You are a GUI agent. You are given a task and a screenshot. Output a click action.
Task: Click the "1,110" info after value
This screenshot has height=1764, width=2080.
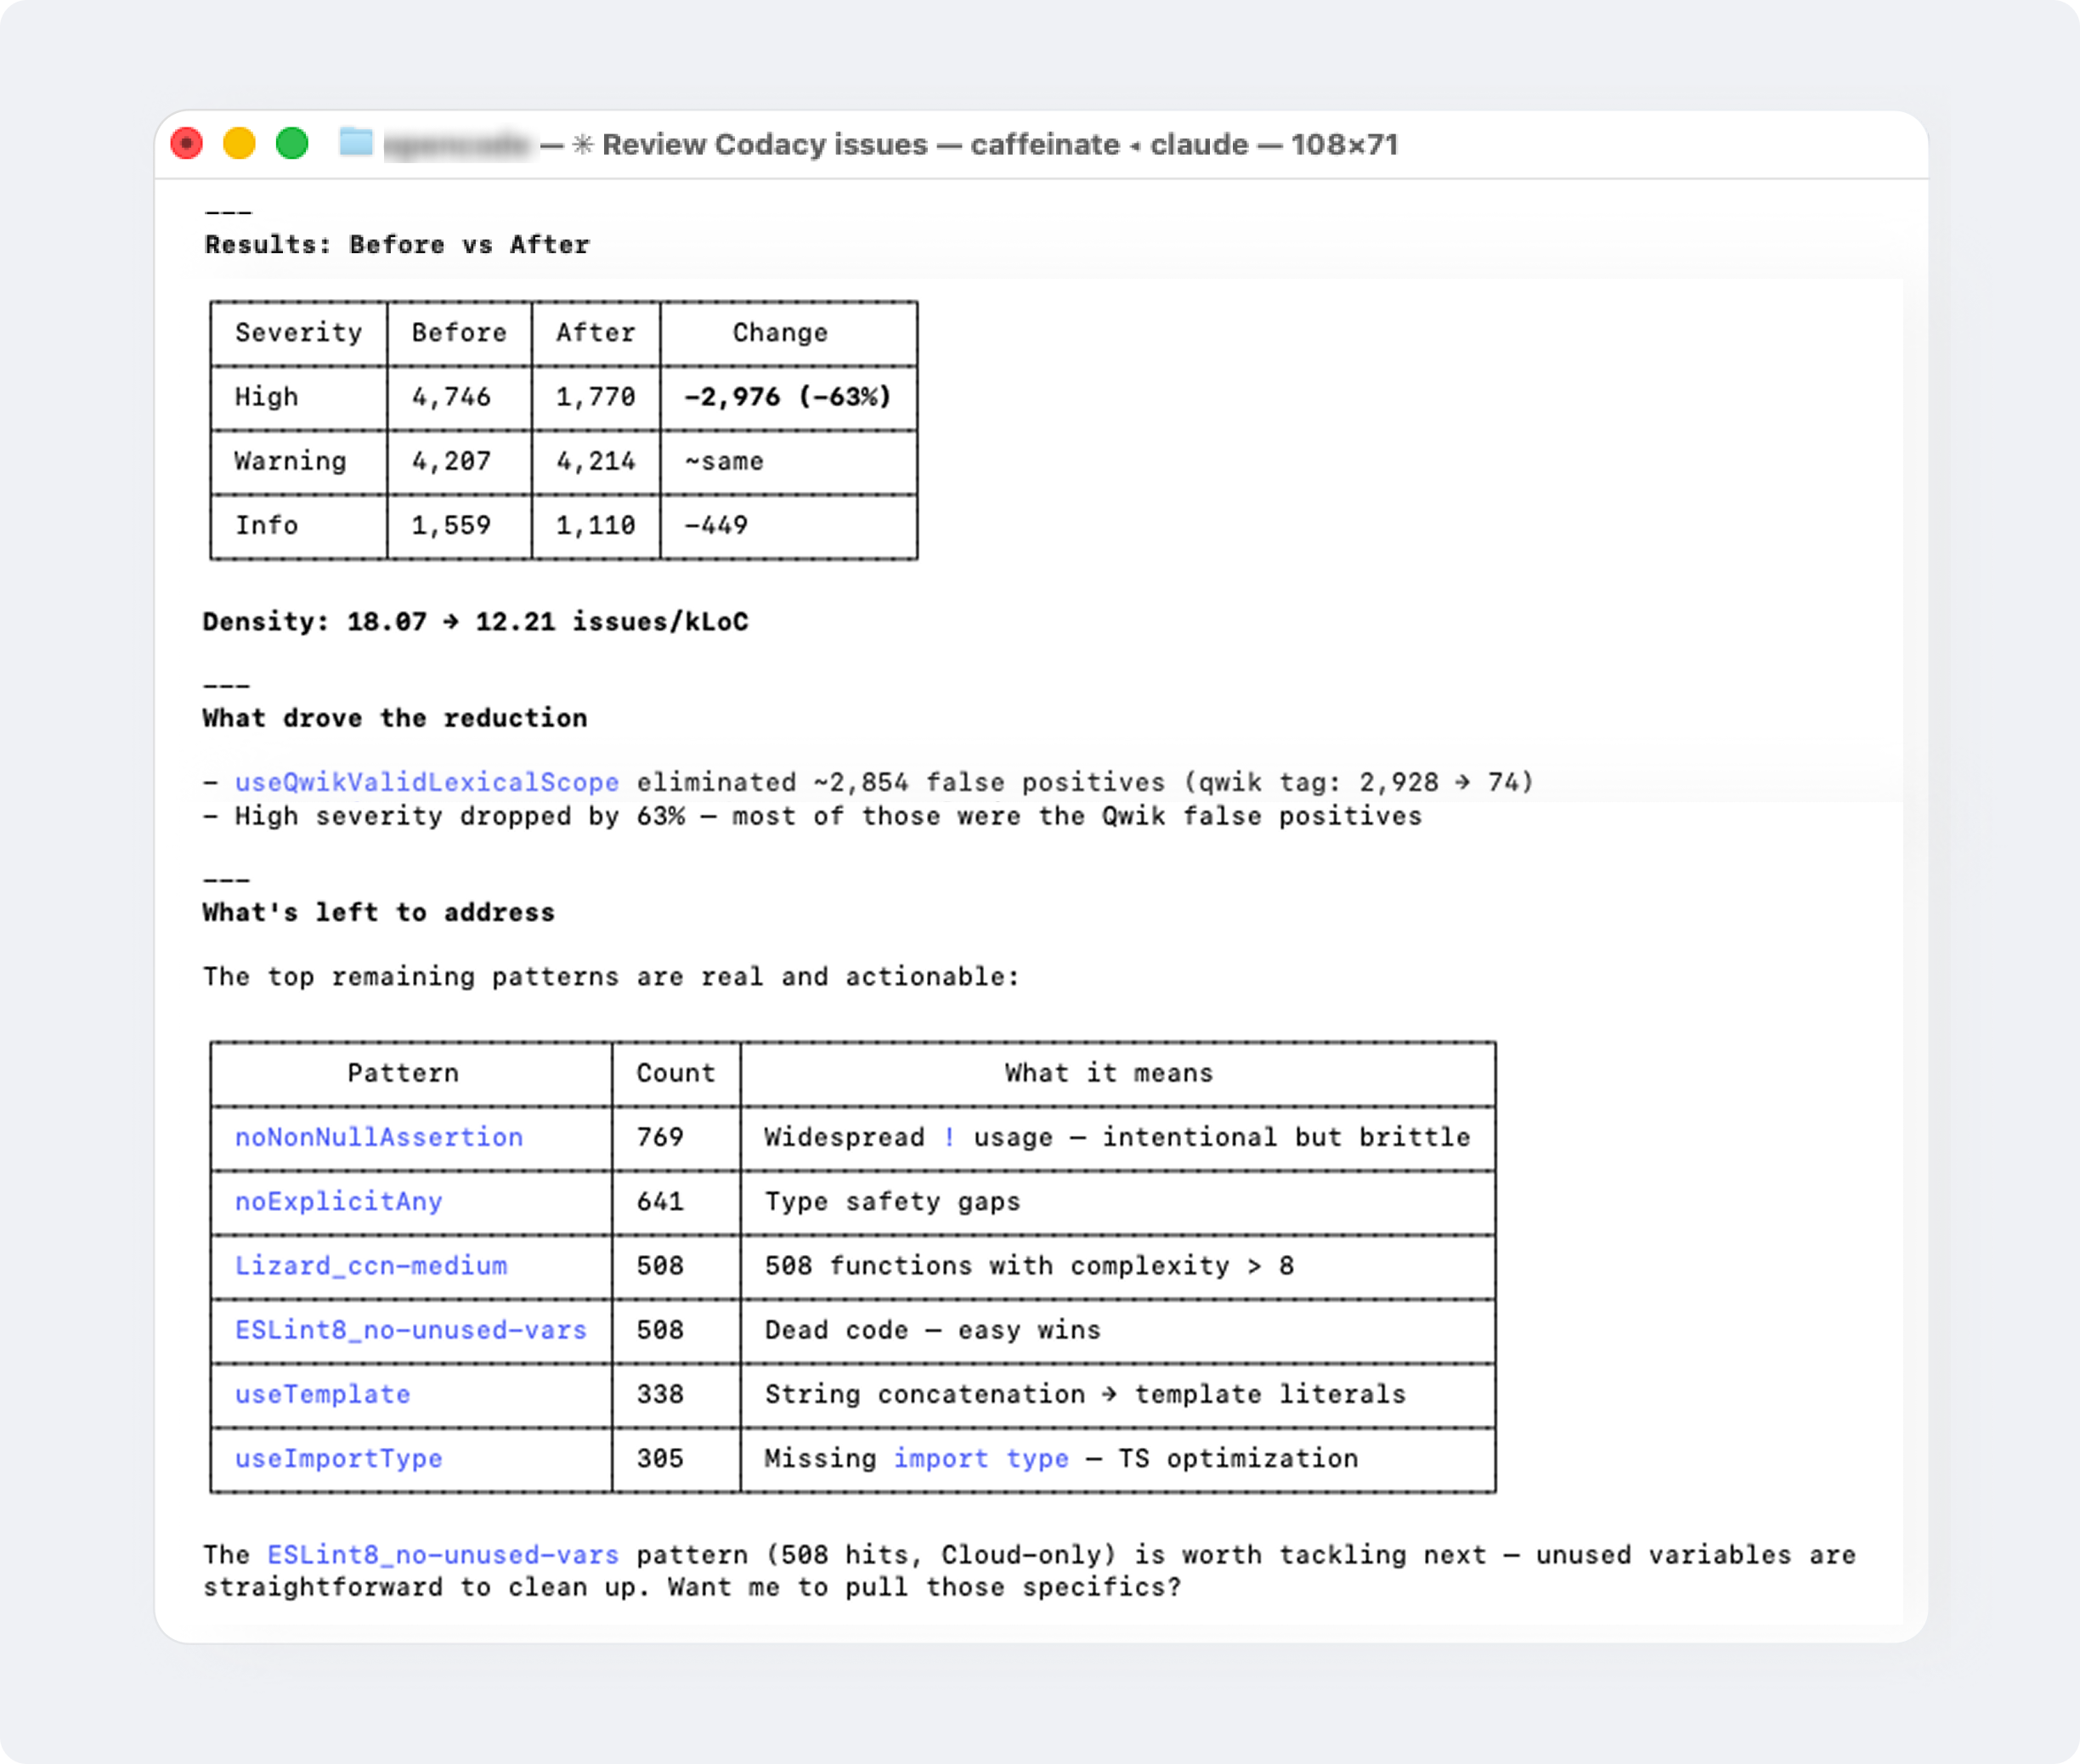pyautogui.click(x=596, y=525)
